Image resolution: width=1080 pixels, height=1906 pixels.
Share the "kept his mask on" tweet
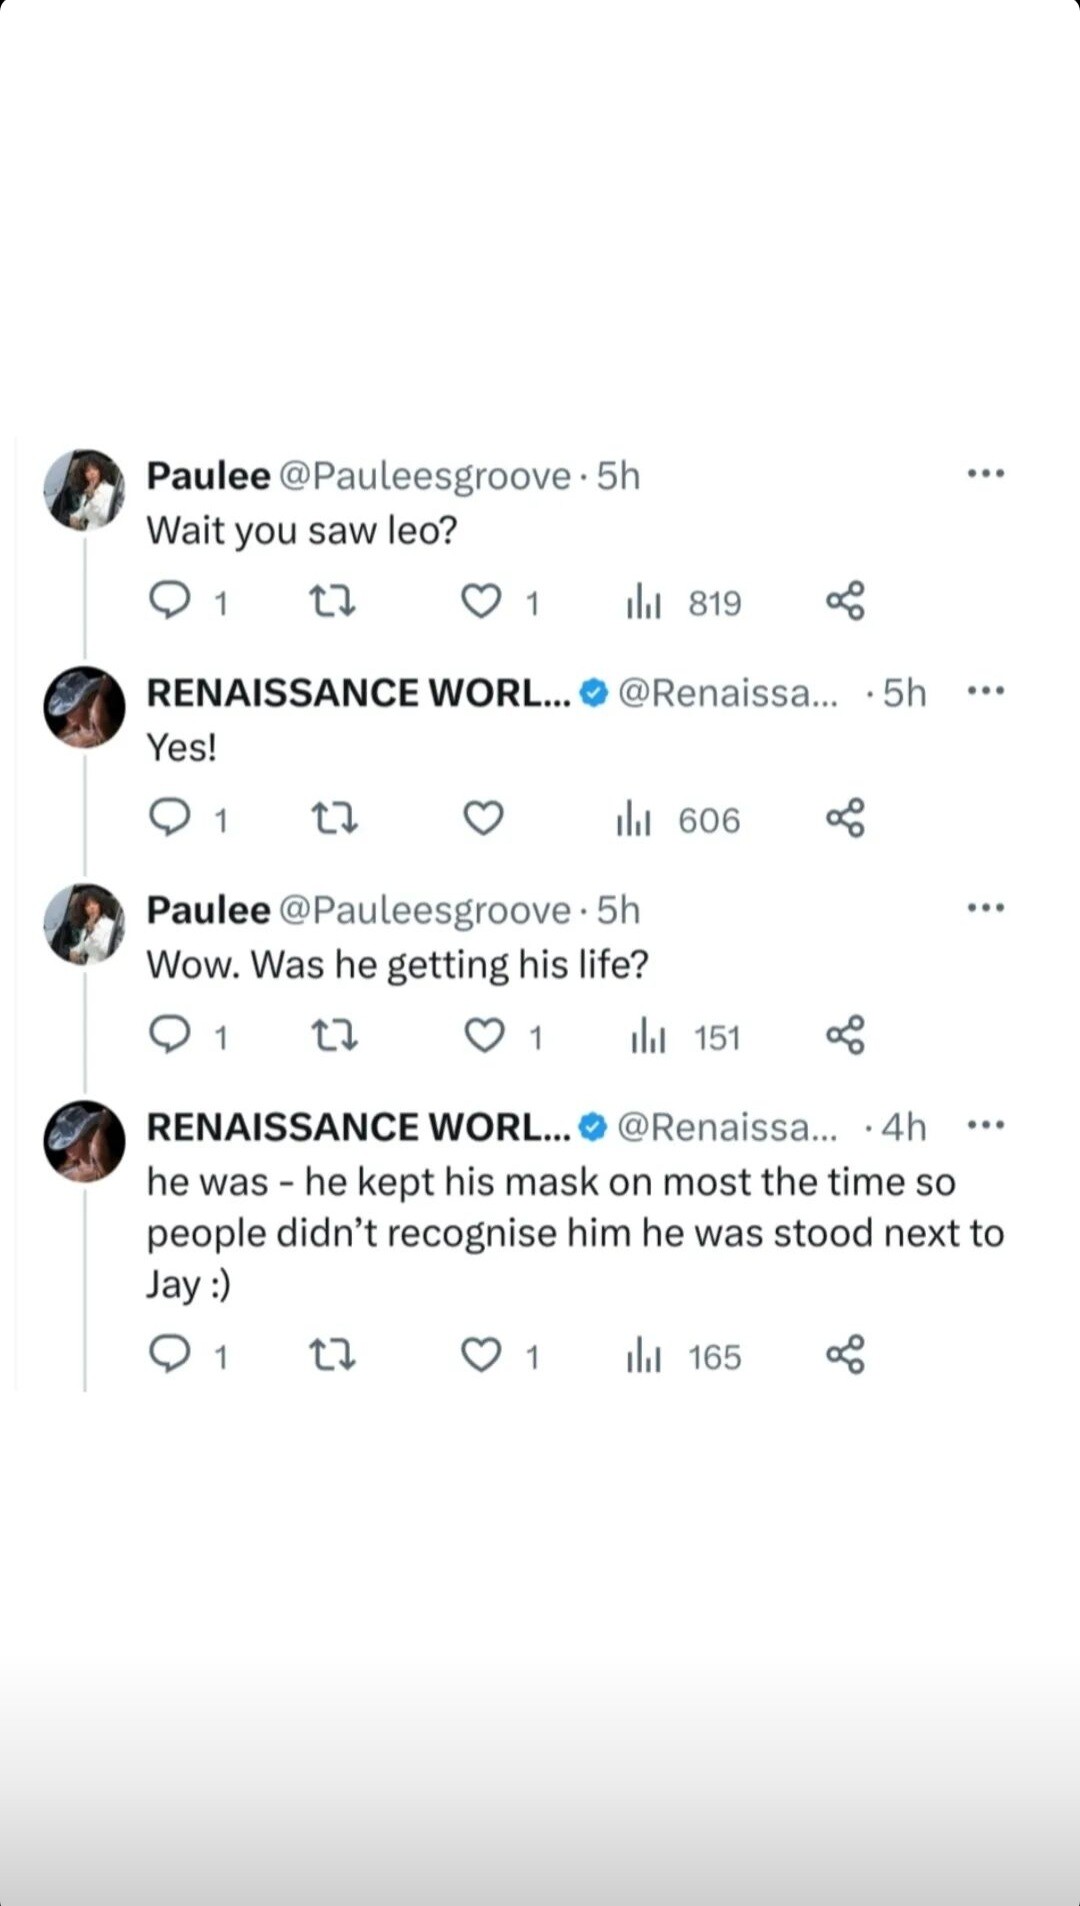[845, 1355]
